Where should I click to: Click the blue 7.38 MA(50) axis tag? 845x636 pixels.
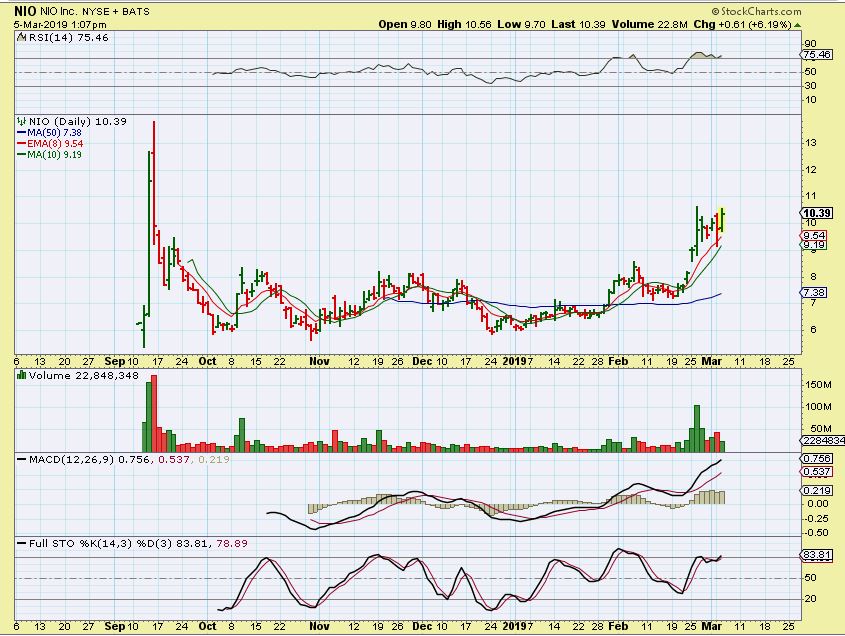click(x=815, y=292)
